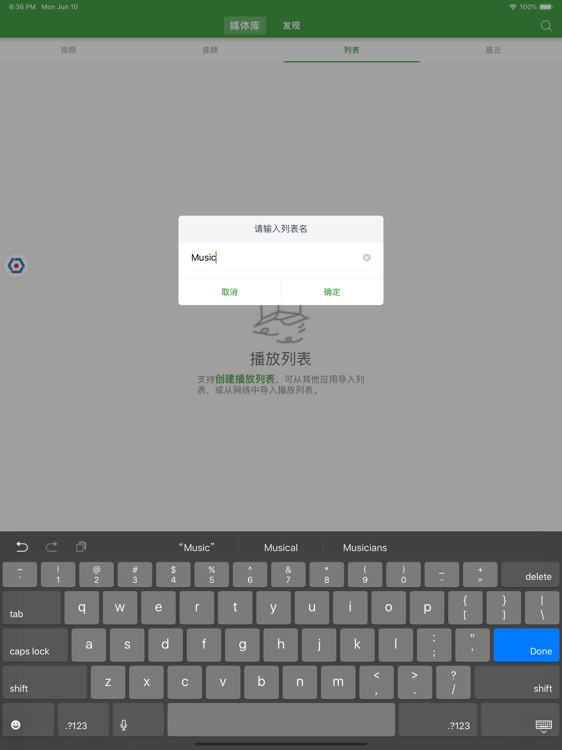Tap the tab key
562x750 pixels.
coord(32,607)
